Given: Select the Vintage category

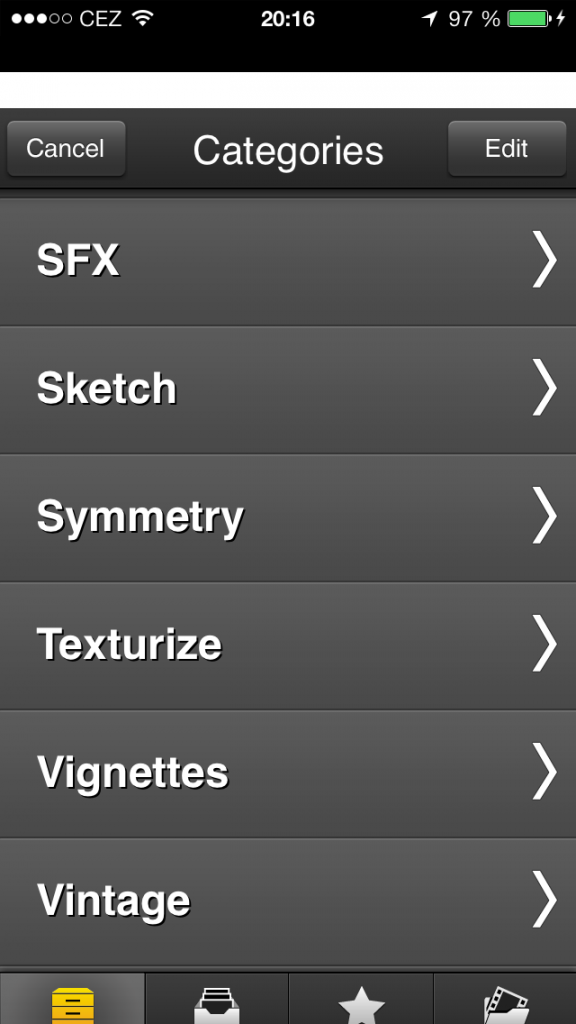Looking at the screenshot, I should pos(288,900).
